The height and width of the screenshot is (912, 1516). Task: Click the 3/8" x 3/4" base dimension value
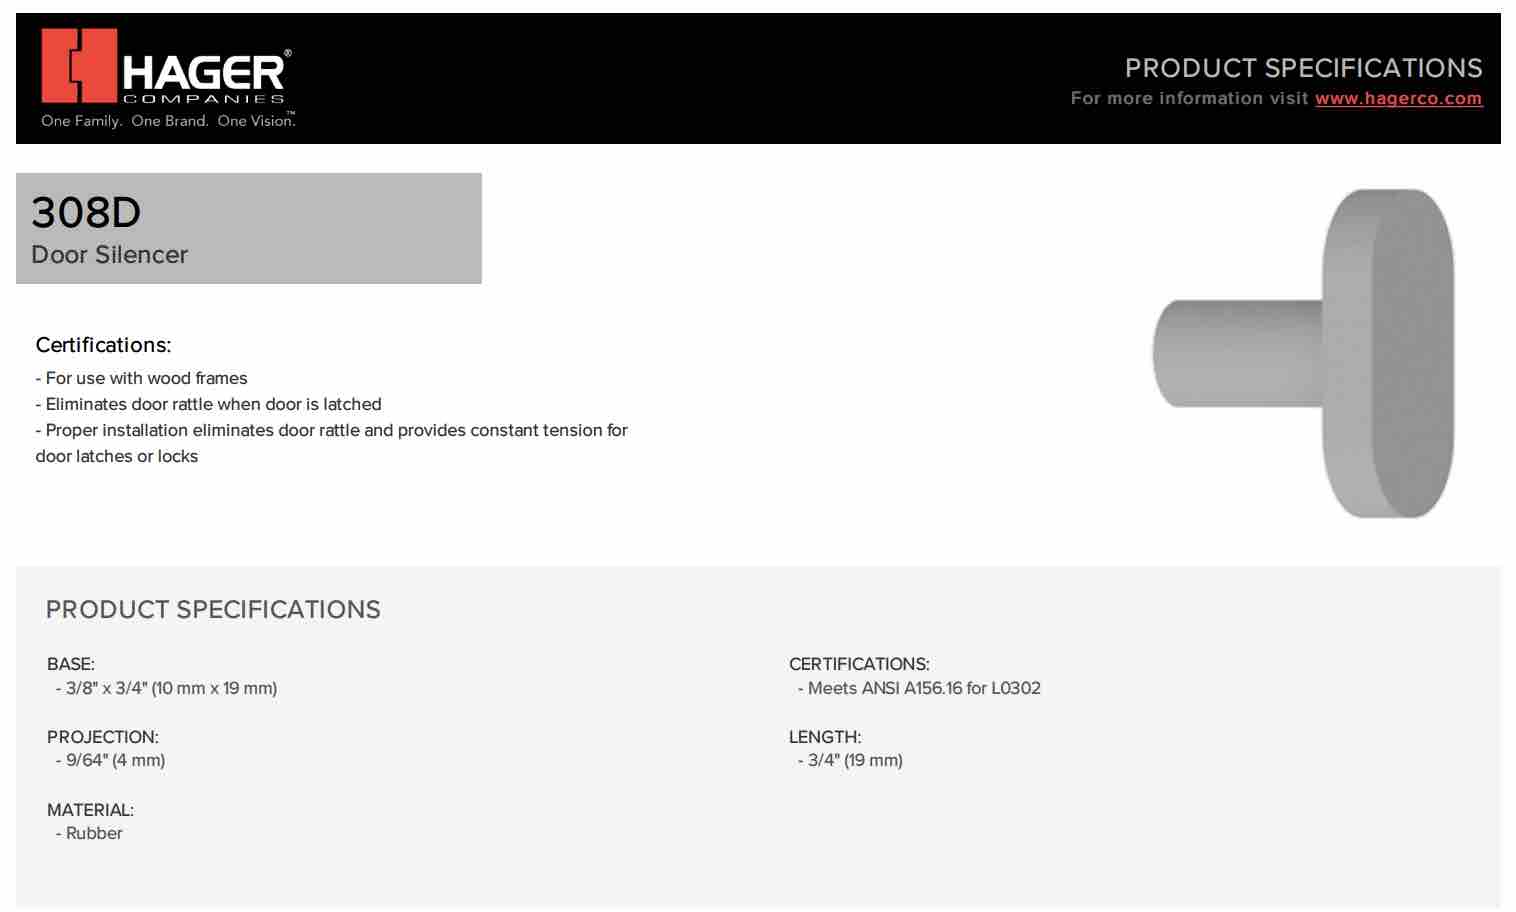click(167, 688)
